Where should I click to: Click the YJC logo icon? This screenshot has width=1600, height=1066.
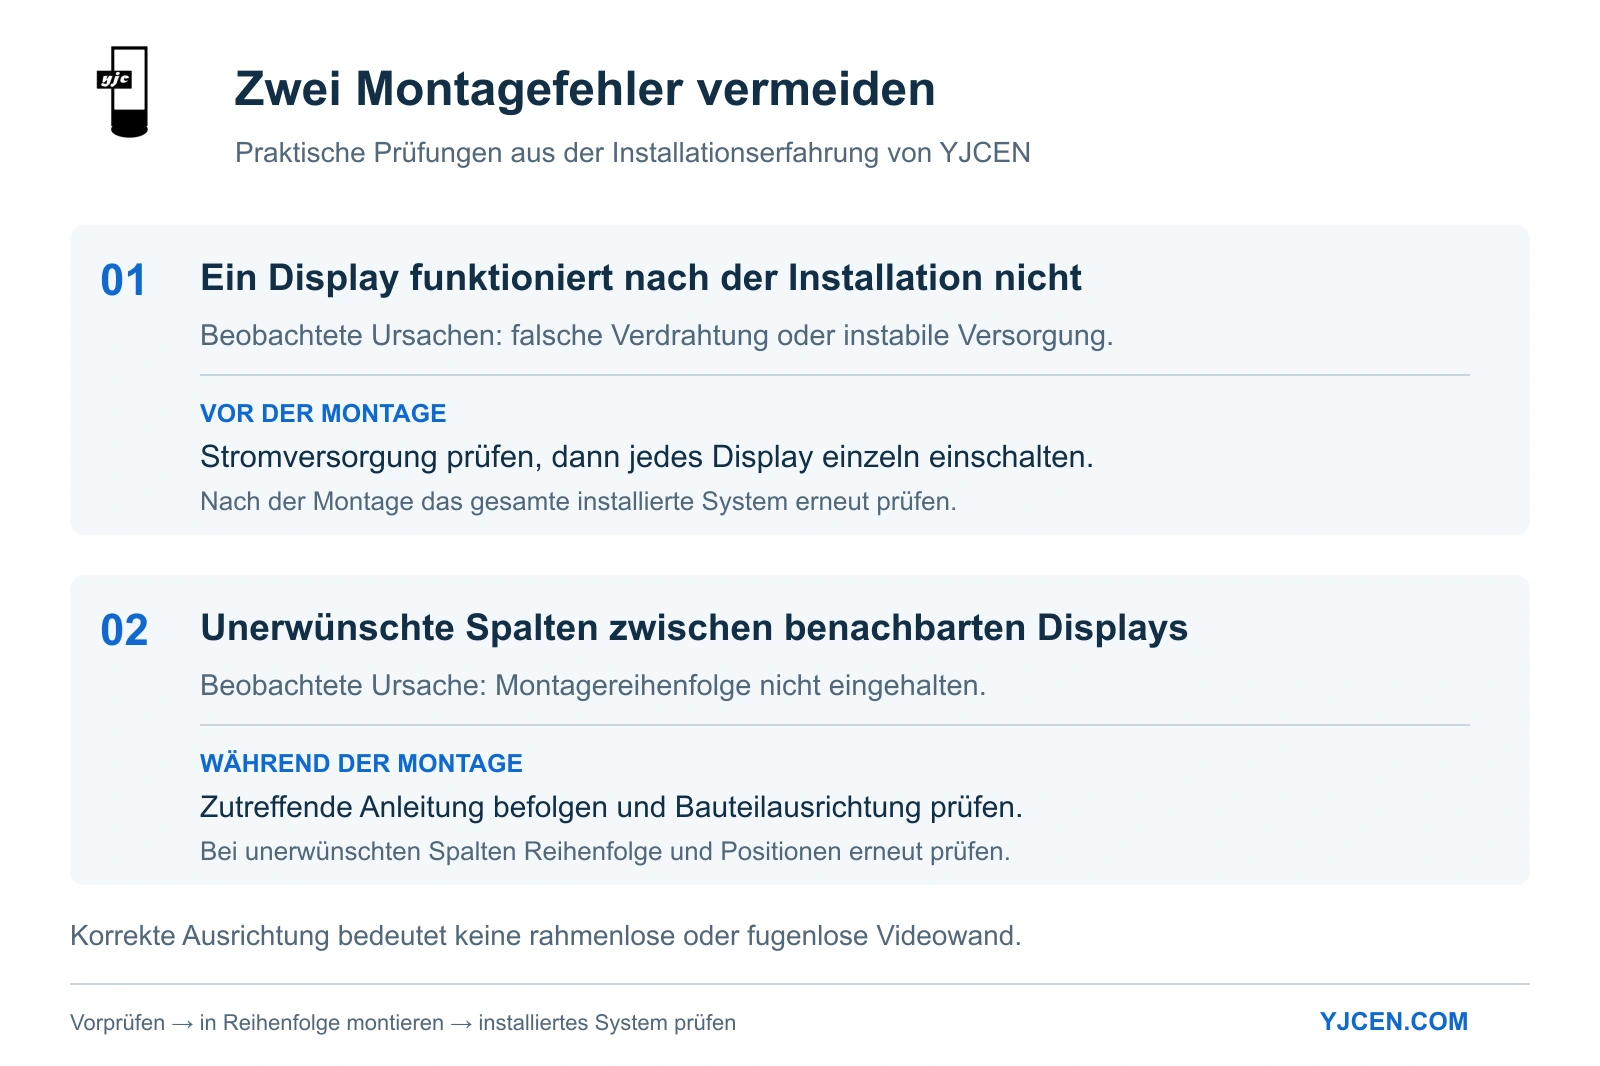(x=123, y=91)
